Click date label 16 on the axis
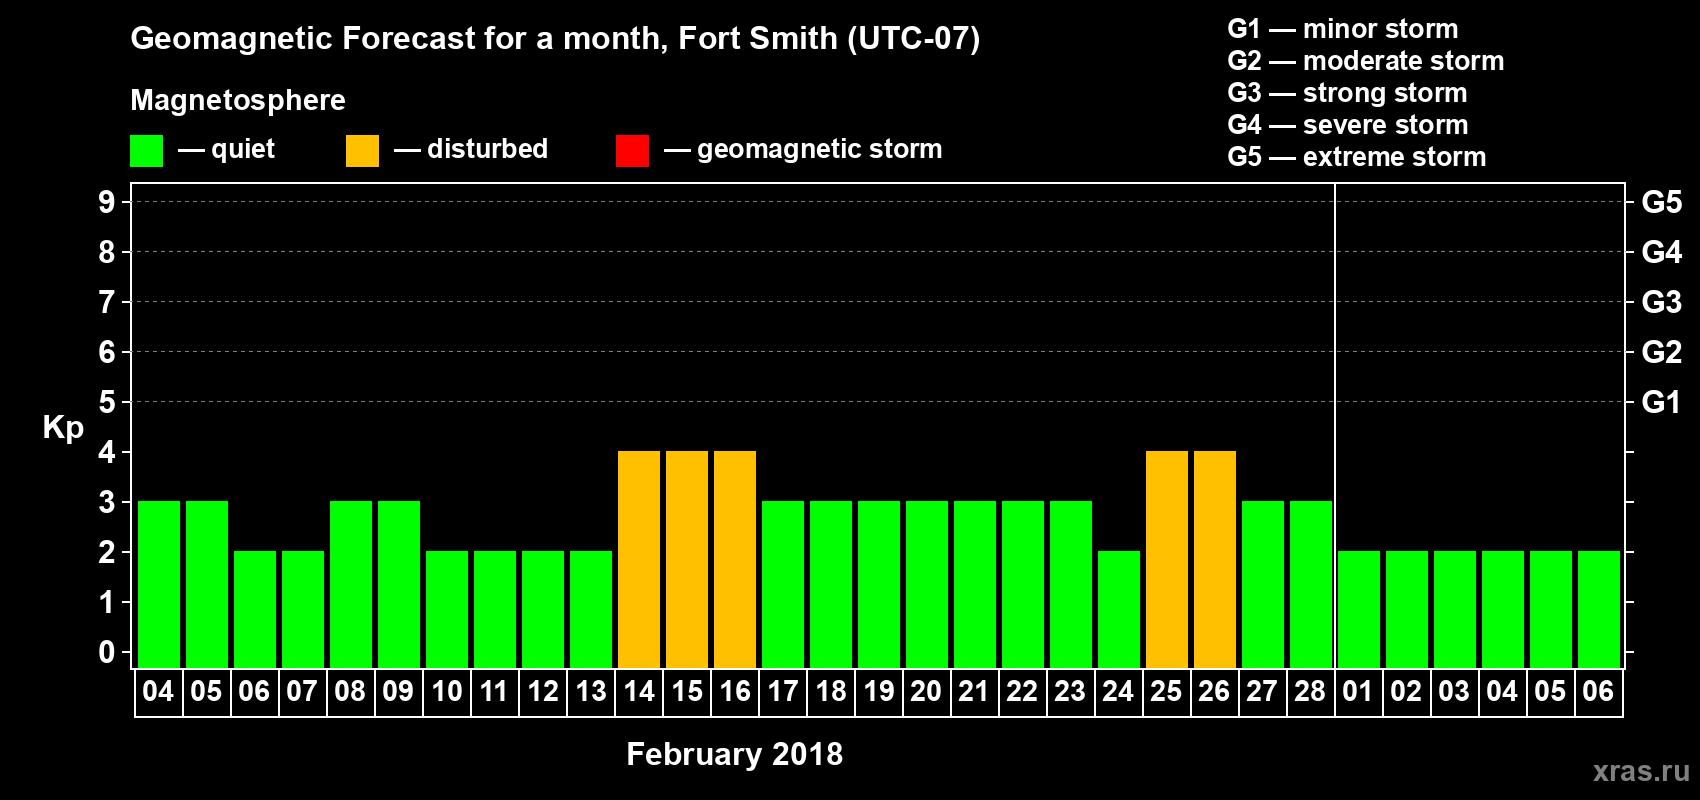The height and width of the screenshot is (800, 1700). [735, 691]
